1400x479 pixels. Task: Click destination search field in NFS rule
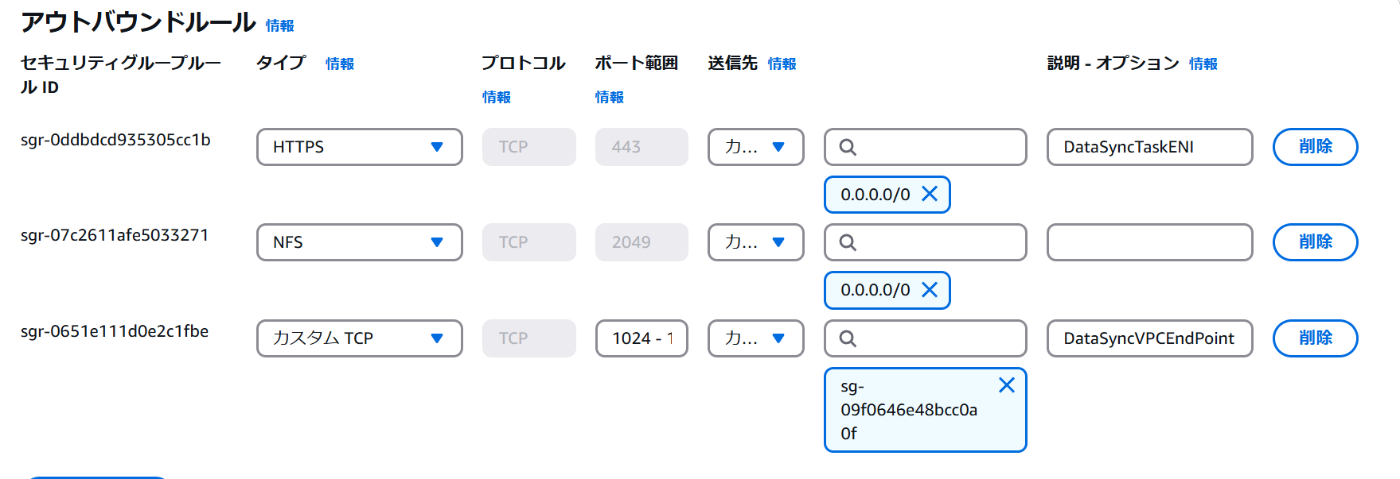tap(925, 242)
